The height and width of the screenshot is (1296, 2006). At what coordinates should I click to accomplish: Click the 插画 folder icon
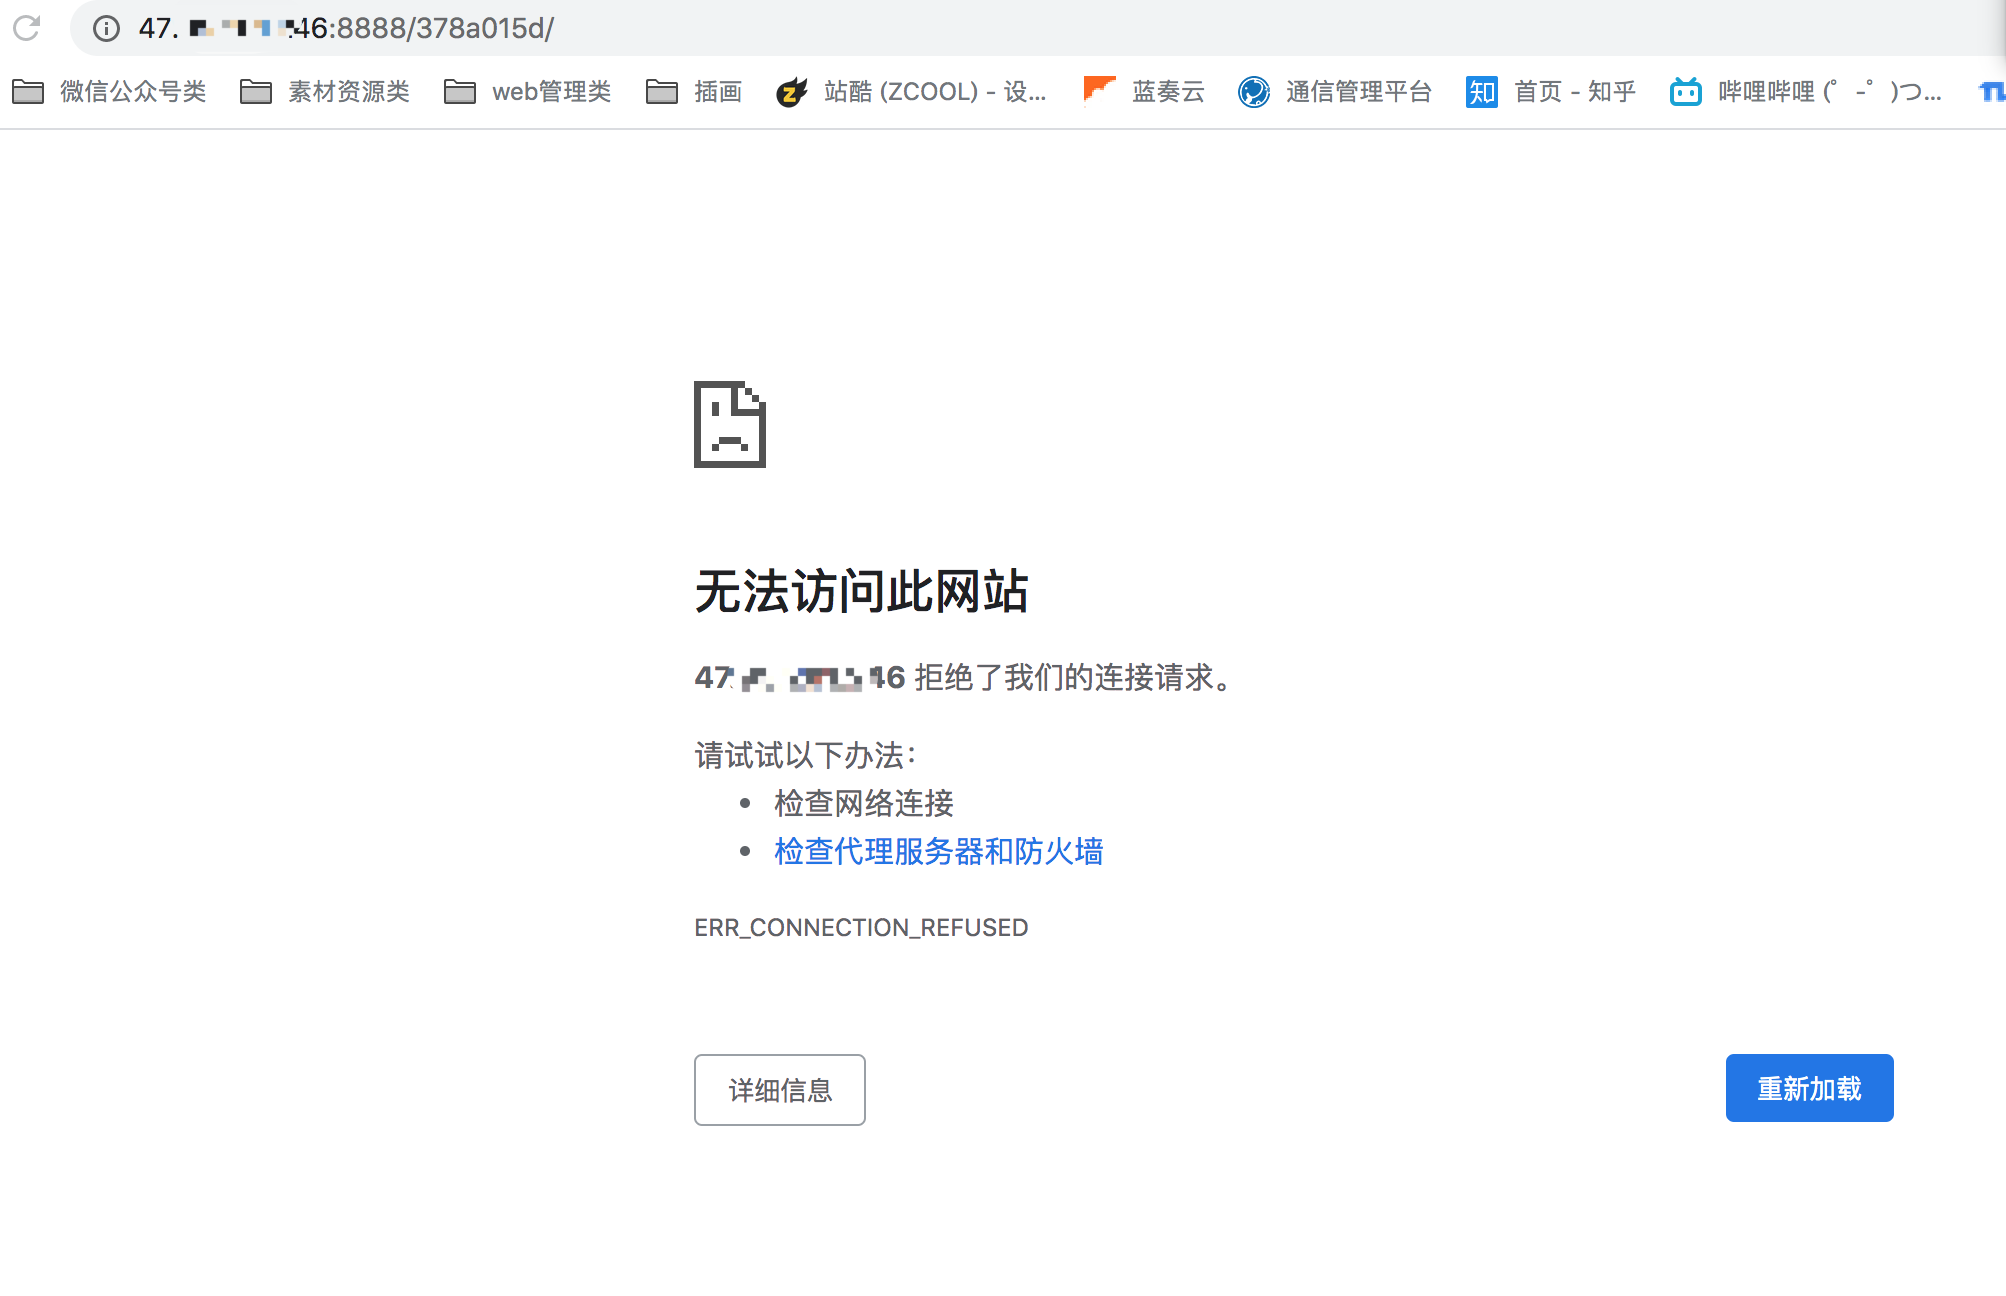tap(662, 92)
